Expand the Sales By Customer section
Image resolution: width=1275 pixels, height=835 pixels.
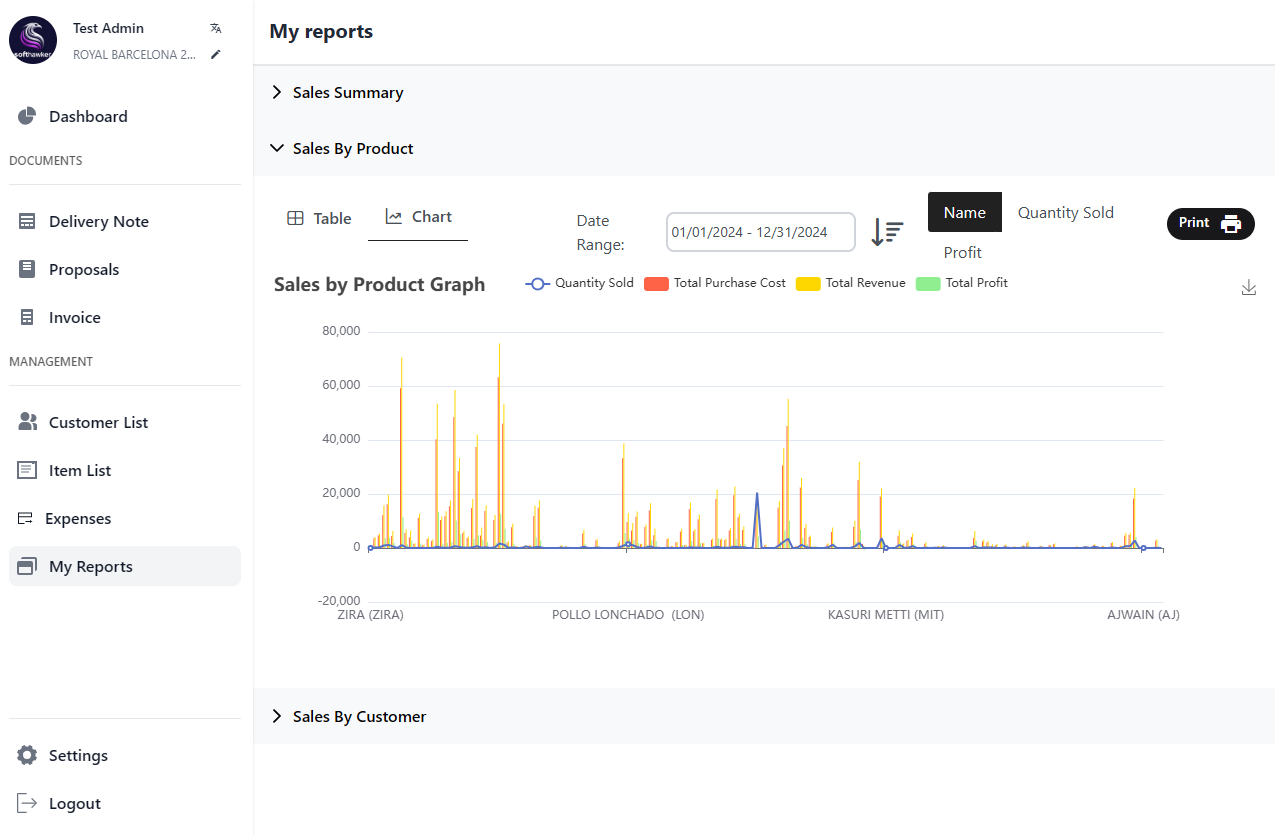tap(359, 717)
